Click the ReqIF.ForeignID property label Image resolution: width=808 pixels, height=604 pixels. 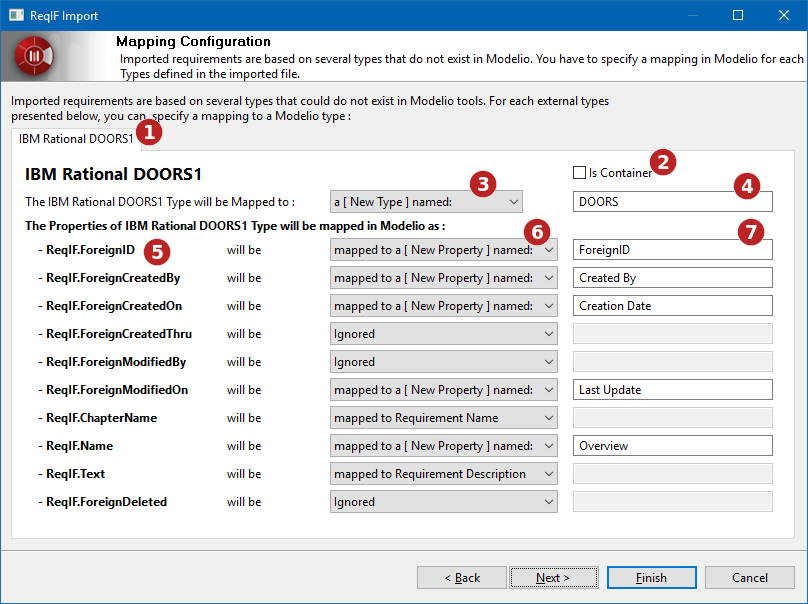tap(90, 250)
